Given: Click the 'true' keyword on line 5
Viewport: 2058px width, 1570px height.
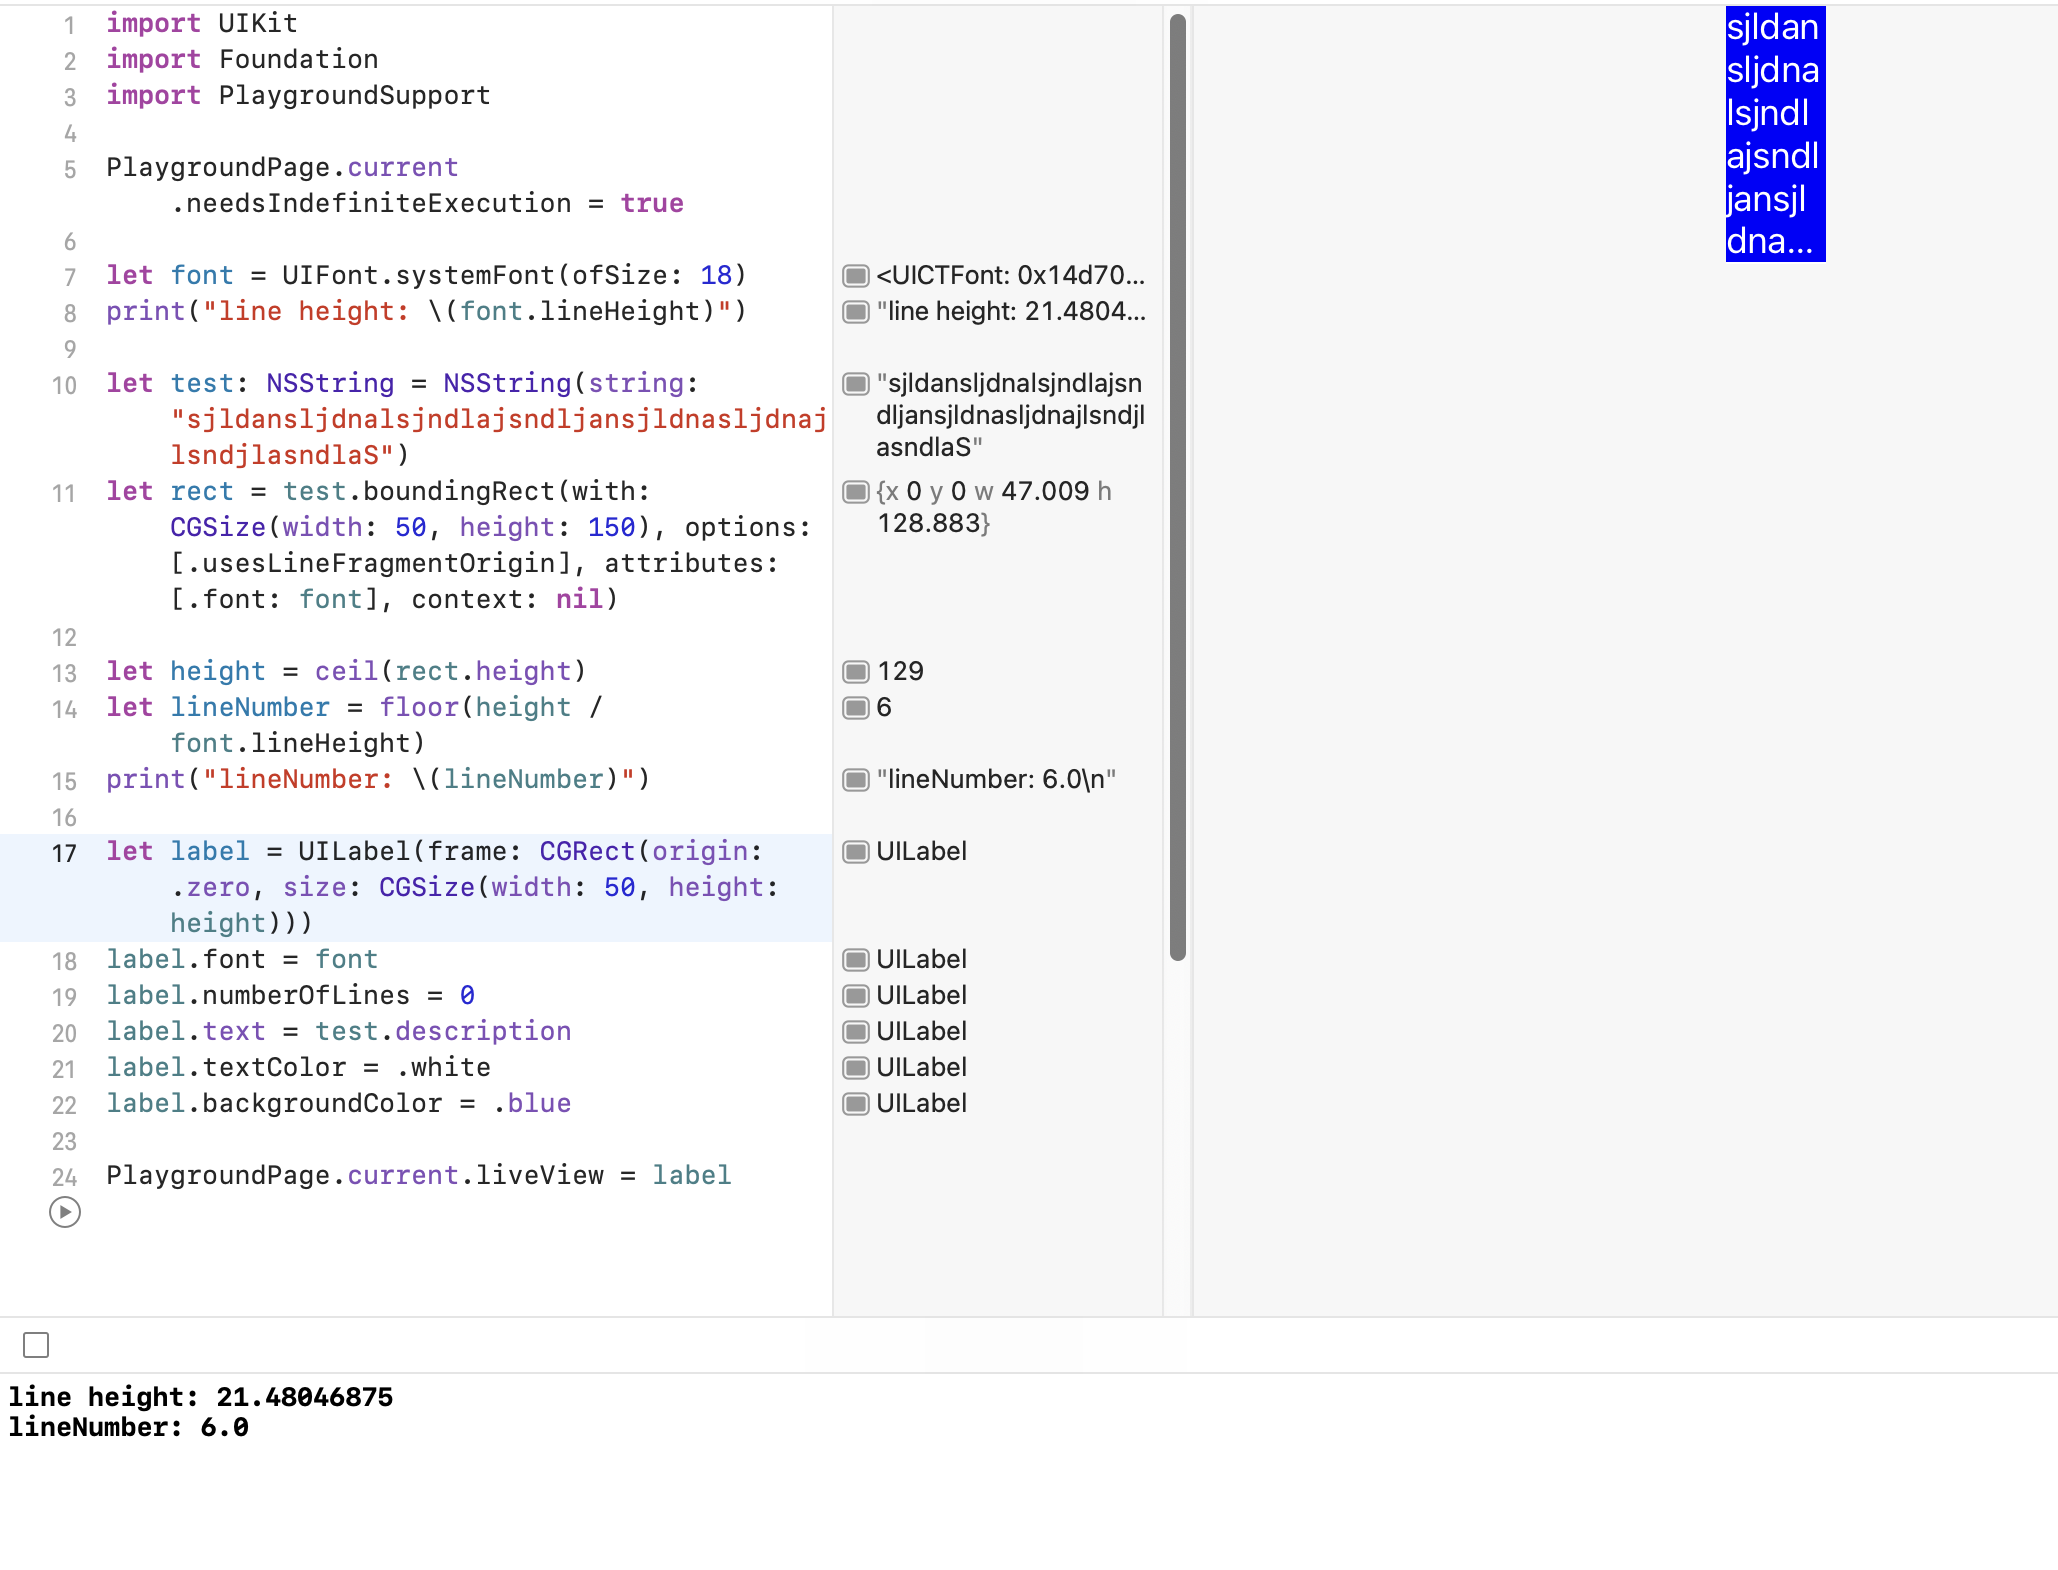Looking at the screenshot, I should 651,203.
